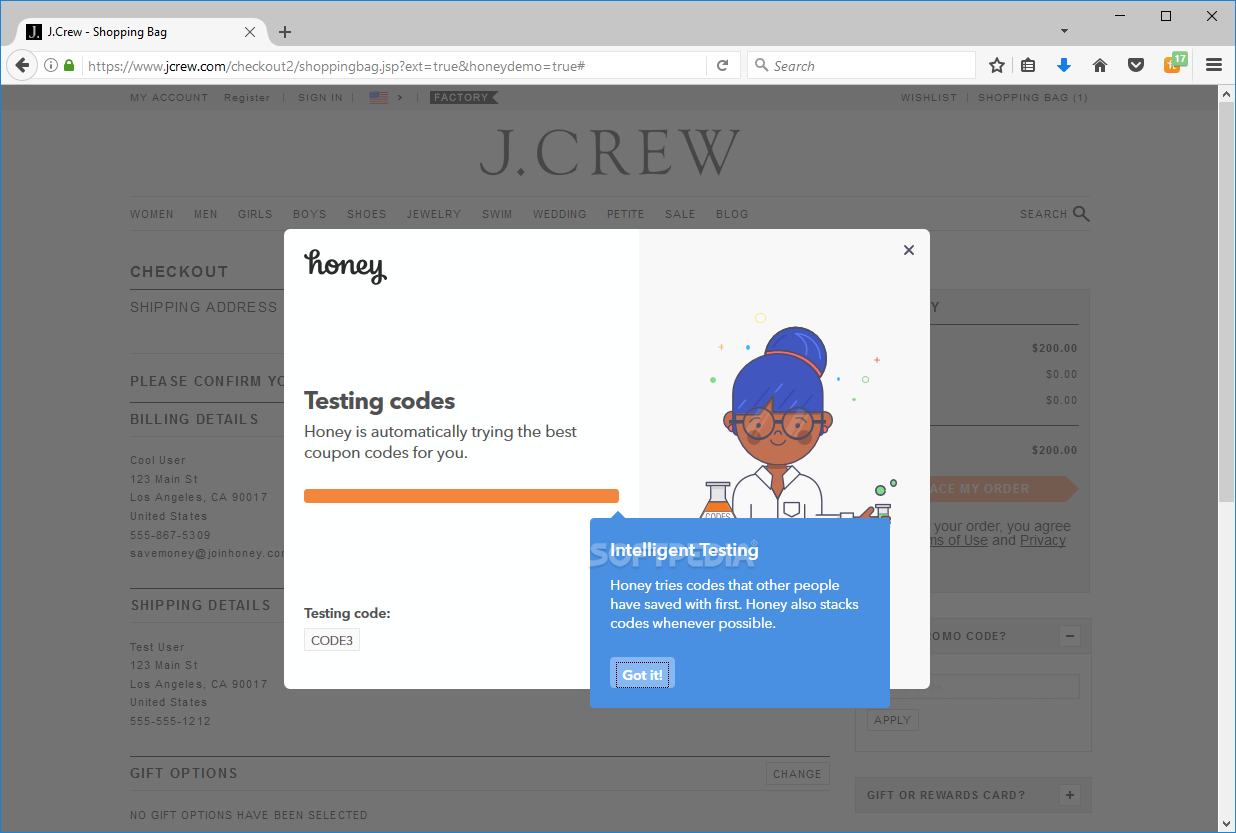1236x833 pixels.
Task: Open the Firefox hamburger menu
Action: click(x=1214, y=65)
